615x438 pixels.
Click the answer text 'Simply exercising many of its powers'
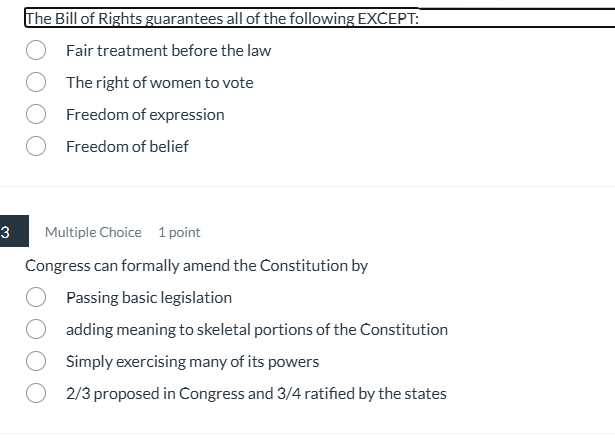tap(192, 361)
